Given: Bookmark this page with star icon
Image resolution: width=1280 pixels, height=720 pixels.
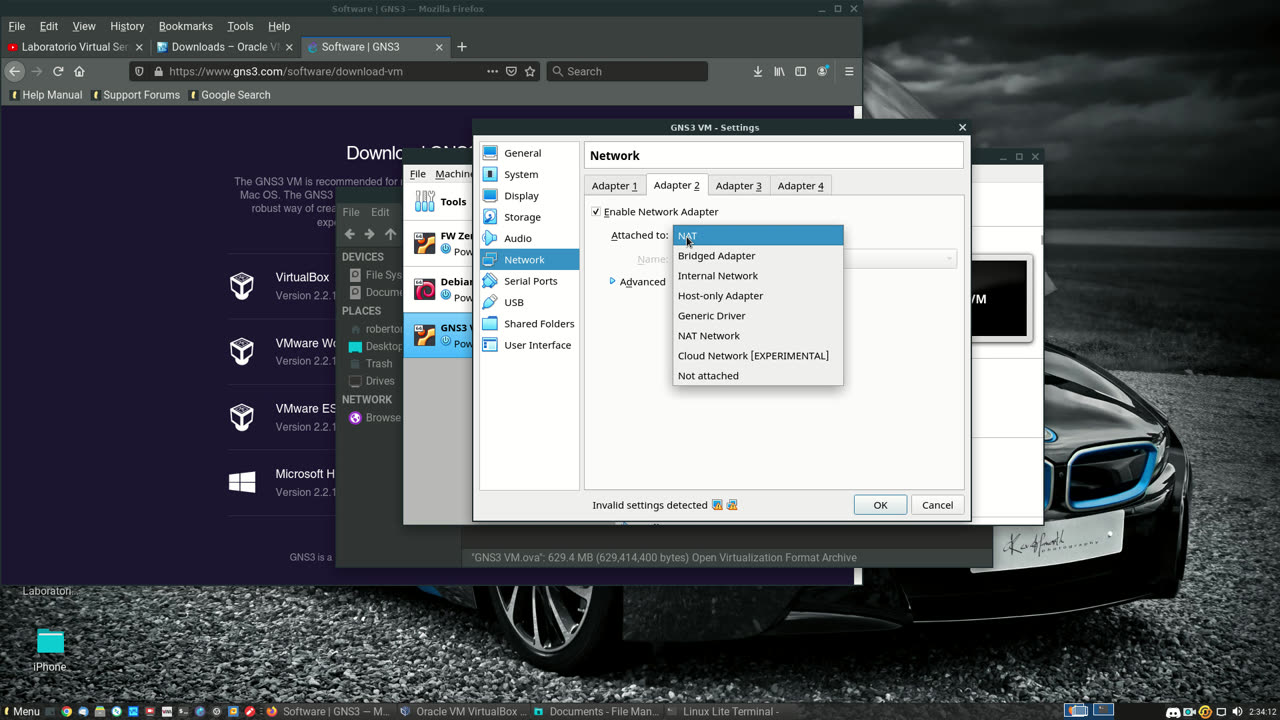Looking at the screenshot, I should pos(530,72).
